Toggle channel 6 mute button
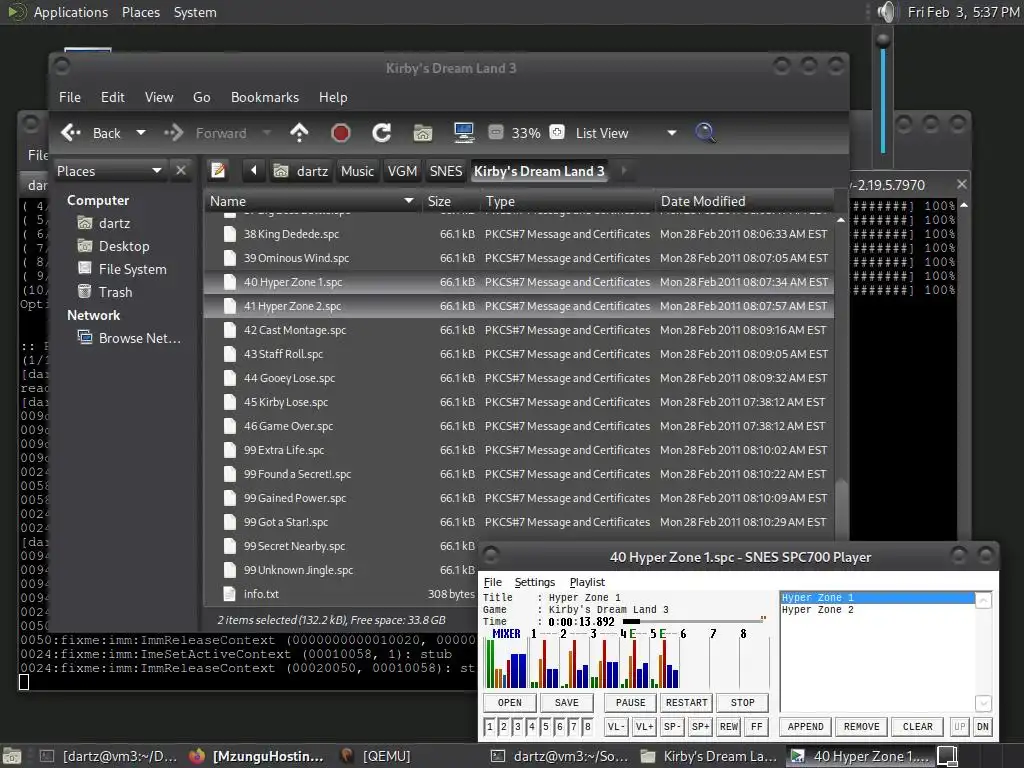 (x=560, y=726)
